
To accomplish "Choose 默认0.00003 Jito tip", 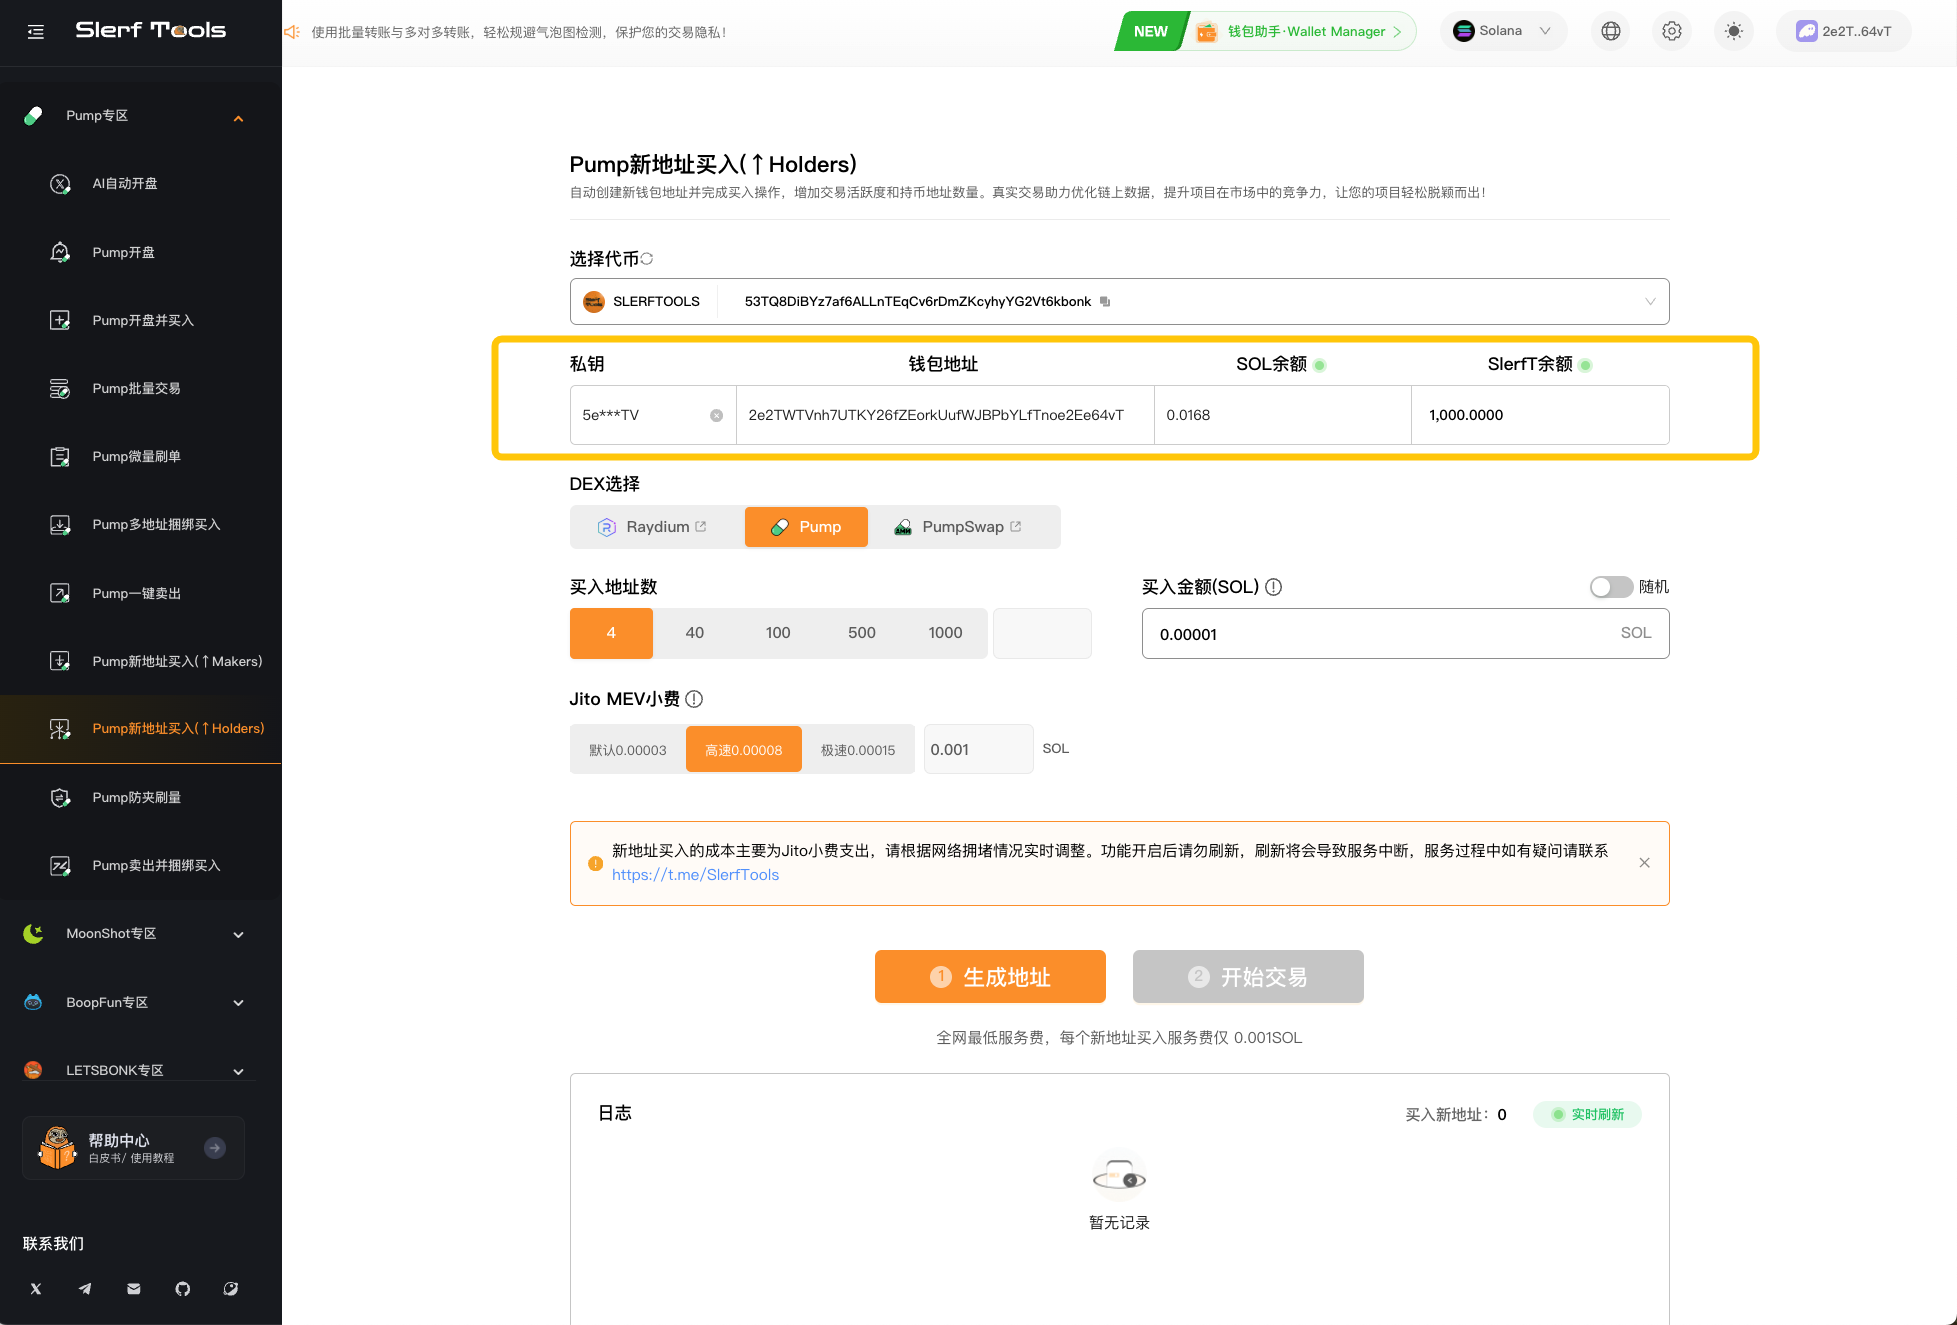I will click(628, 750).
